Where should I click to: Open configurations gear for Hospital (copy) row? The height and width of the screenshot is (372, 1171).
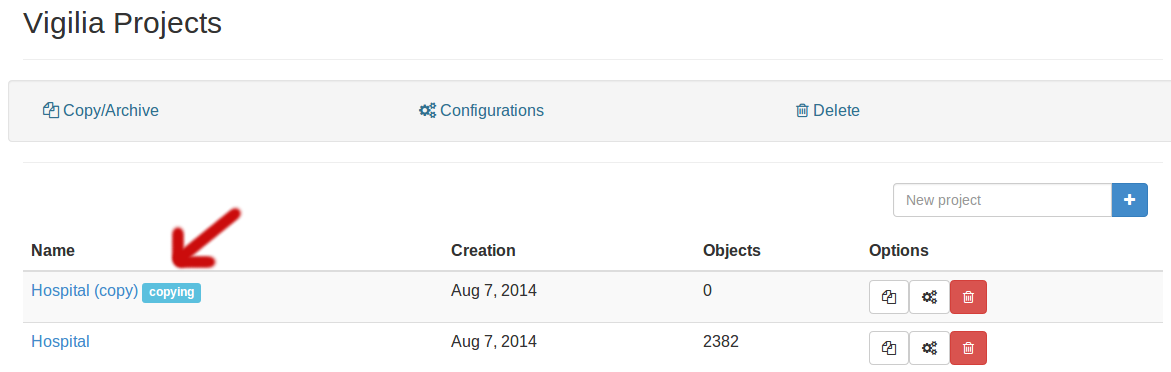tap(929, 297)
